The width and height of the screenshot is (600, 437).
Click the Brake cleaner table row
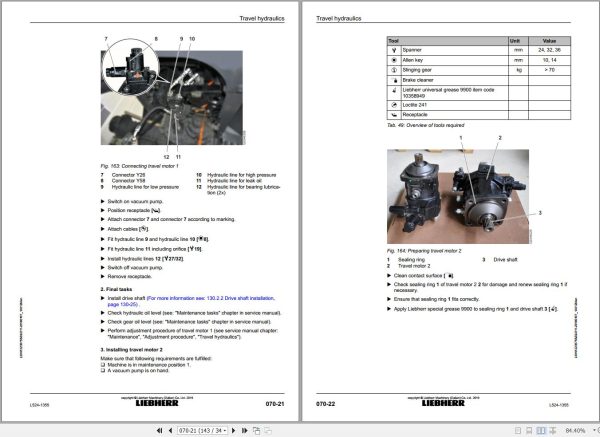[479, 80]
